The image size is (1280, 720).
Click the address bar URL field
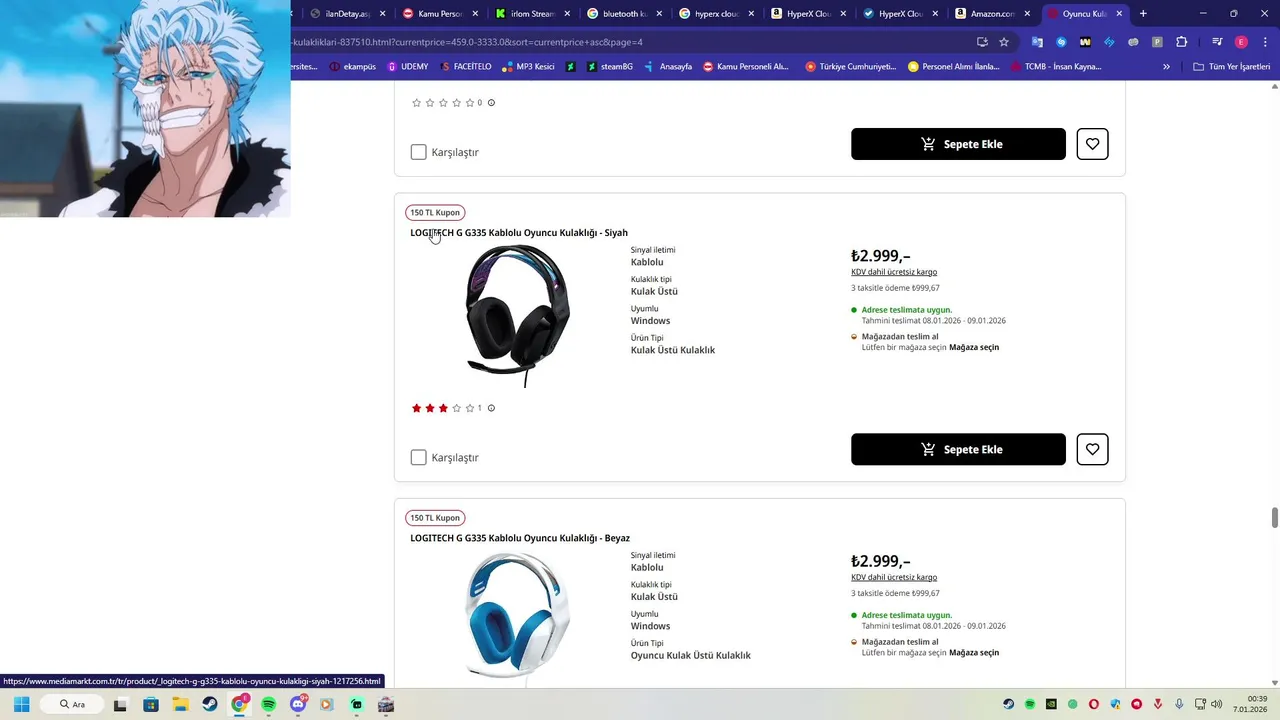click(x=630, y=42)
